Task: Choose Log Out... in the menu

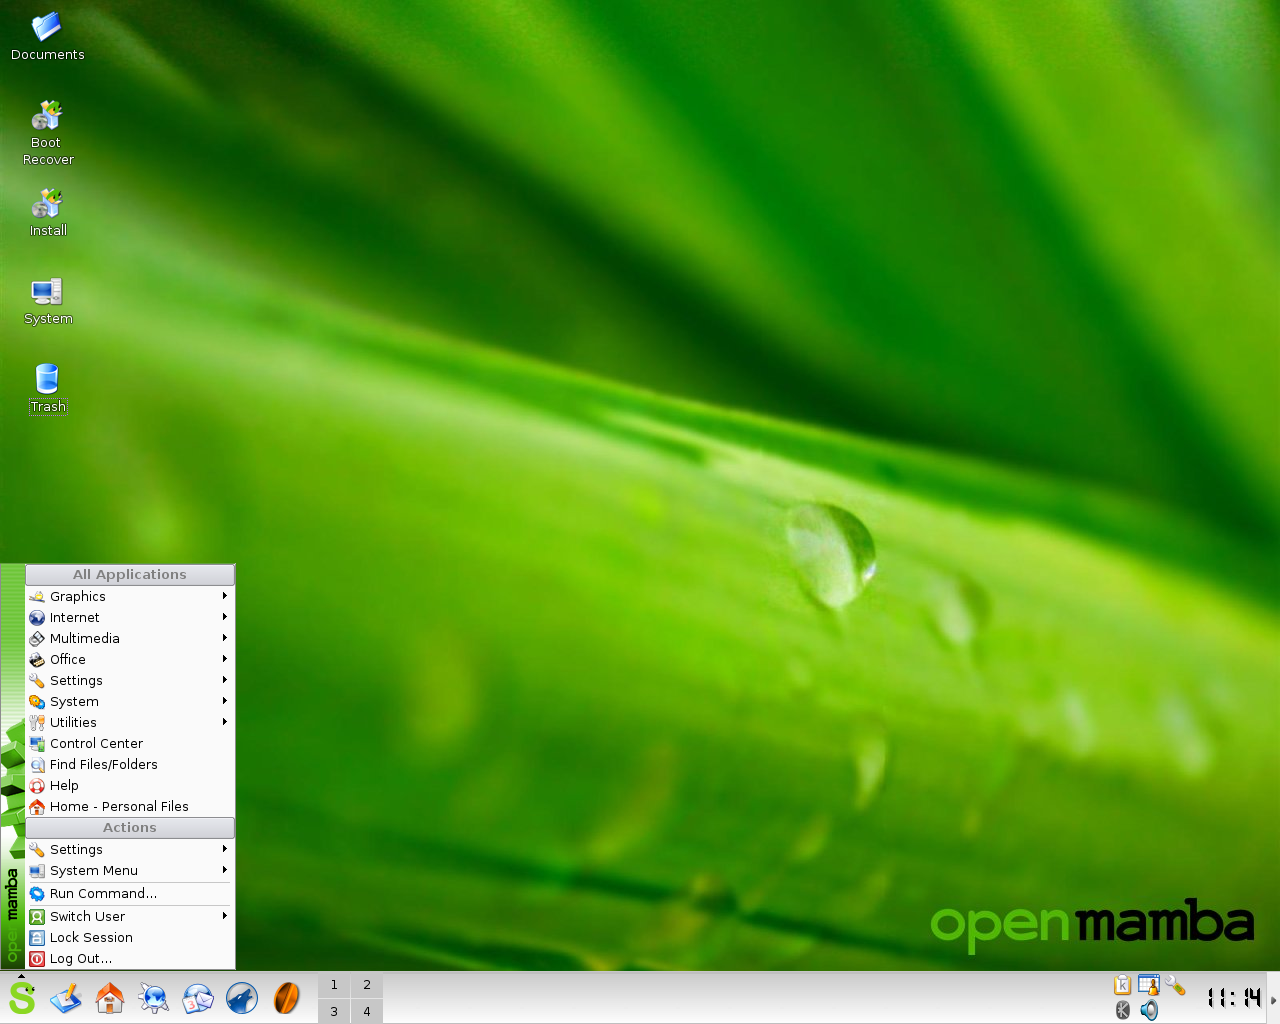Action: 130,958
